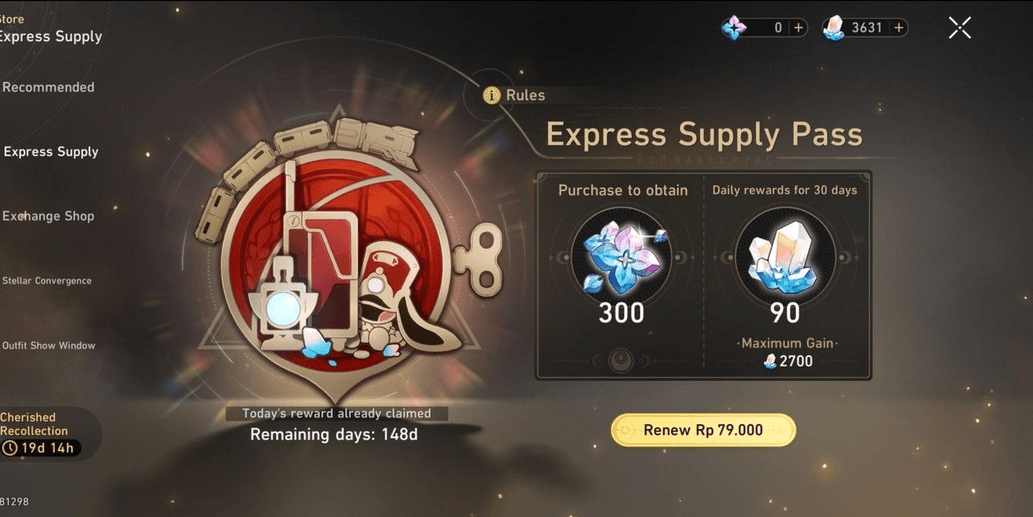Open the Stellar Convergence tab
The height and width of the screenshot is (517, 1033).
pyautogui.click(x=47, y=281)
